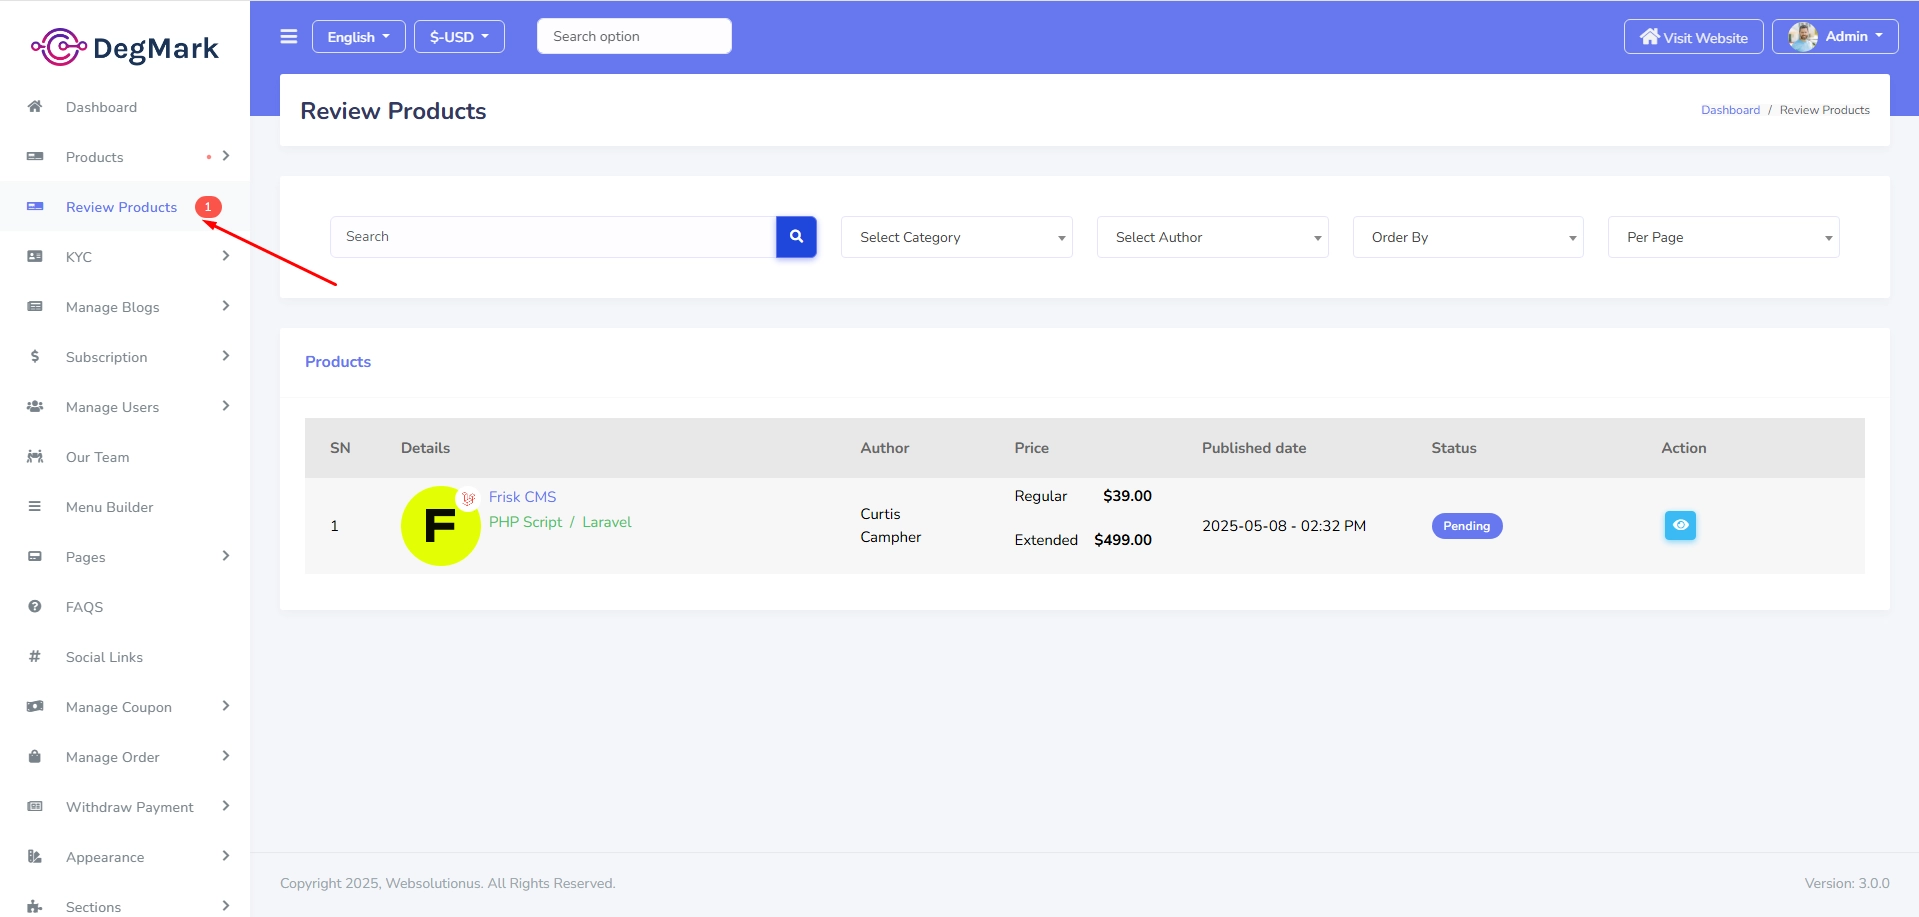Open the Select Author dropdown

point(1212,237)
